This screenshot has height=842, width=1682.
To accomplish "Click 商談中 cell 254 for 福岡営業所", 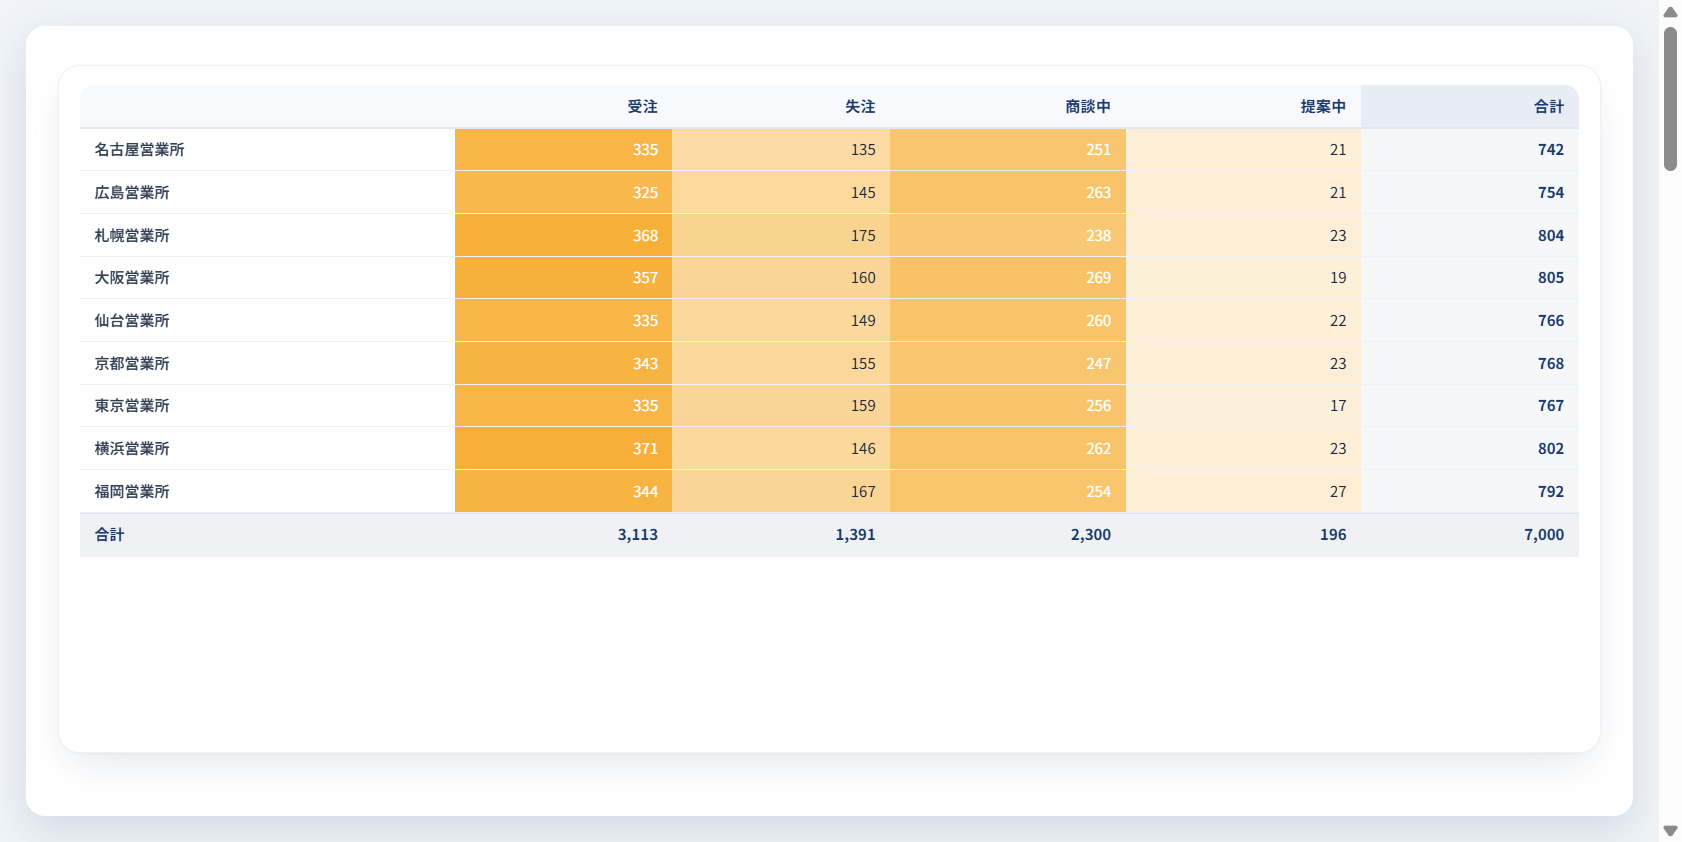I will pyautogui.click(x=1008, y=492).
